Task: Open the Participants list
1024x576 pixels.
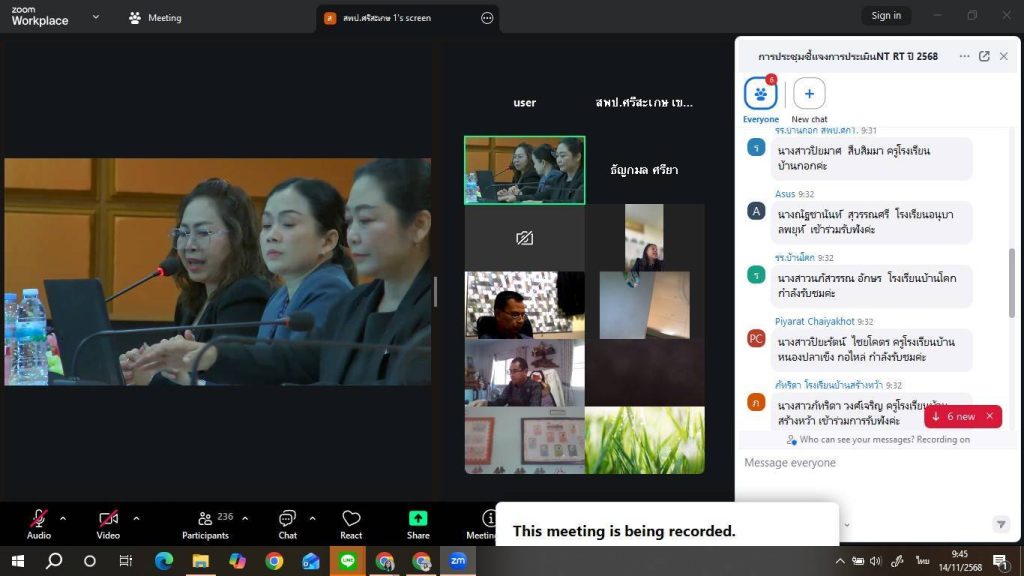Action: [x=207, y=523]
